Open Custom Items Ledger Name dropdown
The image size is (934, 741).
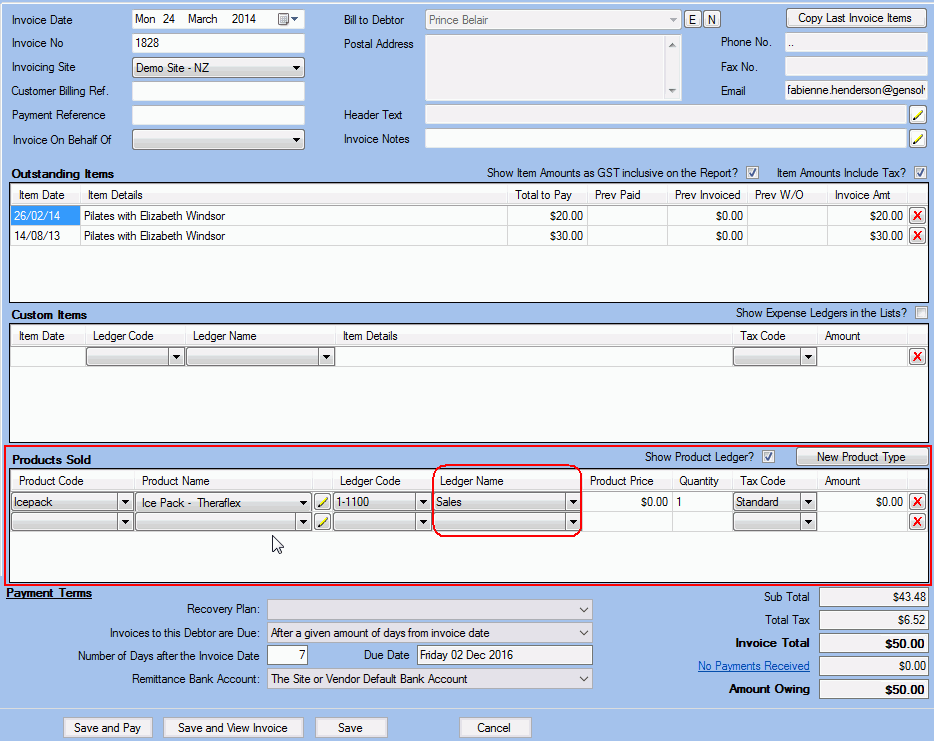coord(326,357)
